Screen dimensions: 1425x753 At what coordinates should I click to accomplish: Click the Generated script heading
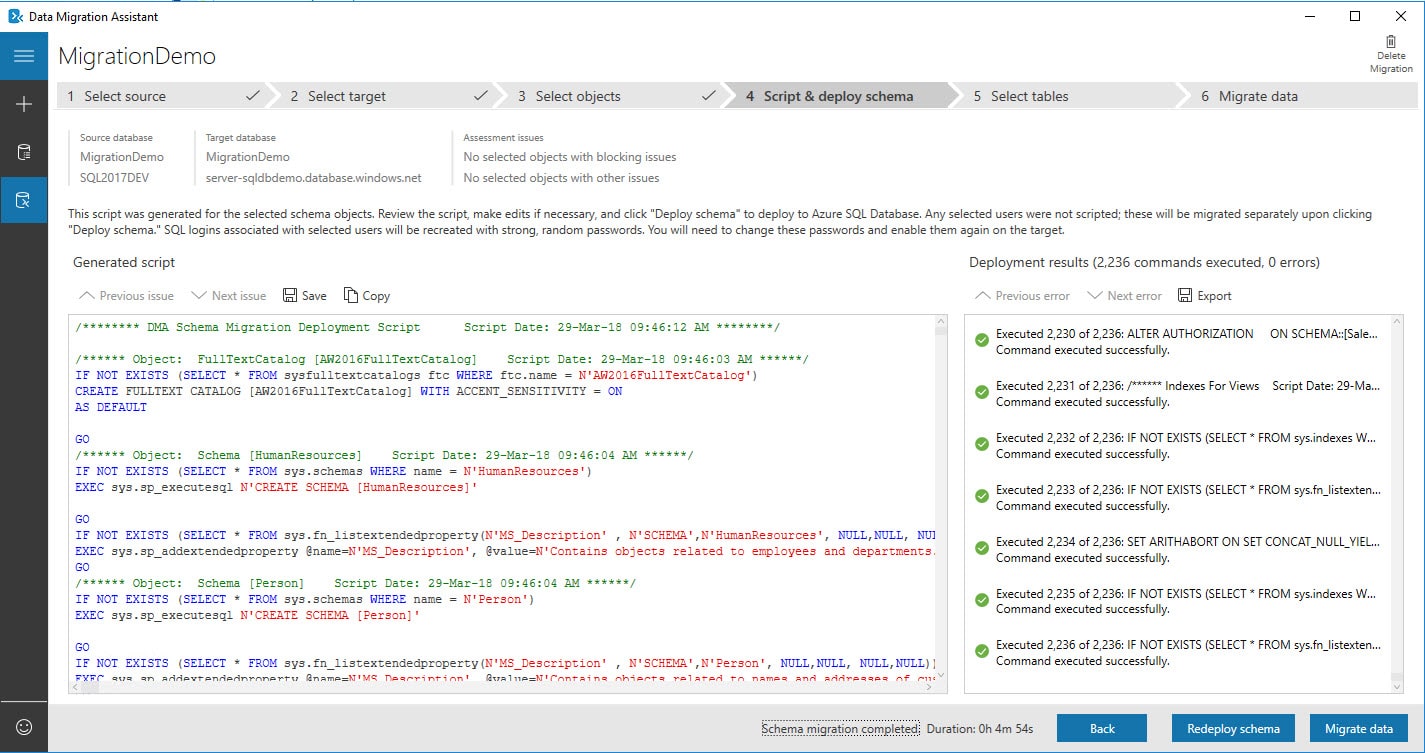(x=124, y=262)
